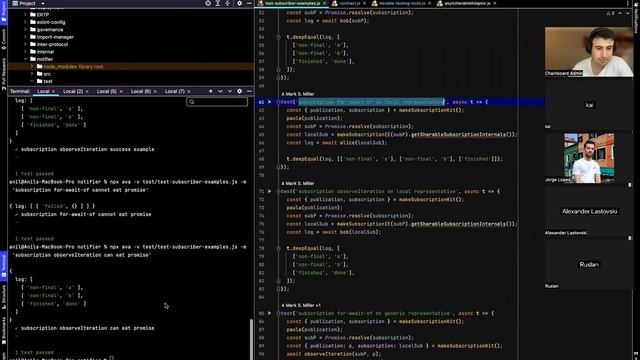Switch to the Local (5) terminal tab
Image resolution: width=640 pixels, height=360 pixels.
pos(107,91)
